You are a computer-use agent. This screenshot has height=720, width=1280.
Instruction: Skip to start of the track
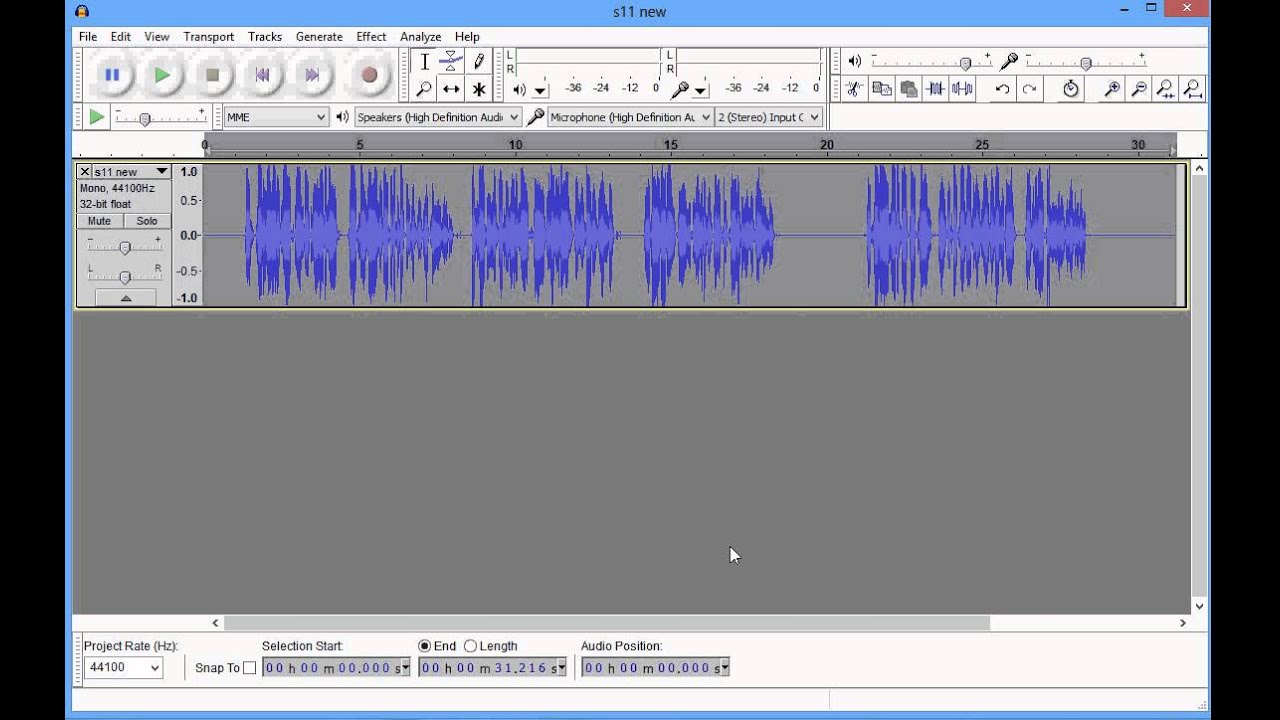click(x=262, y=75)
